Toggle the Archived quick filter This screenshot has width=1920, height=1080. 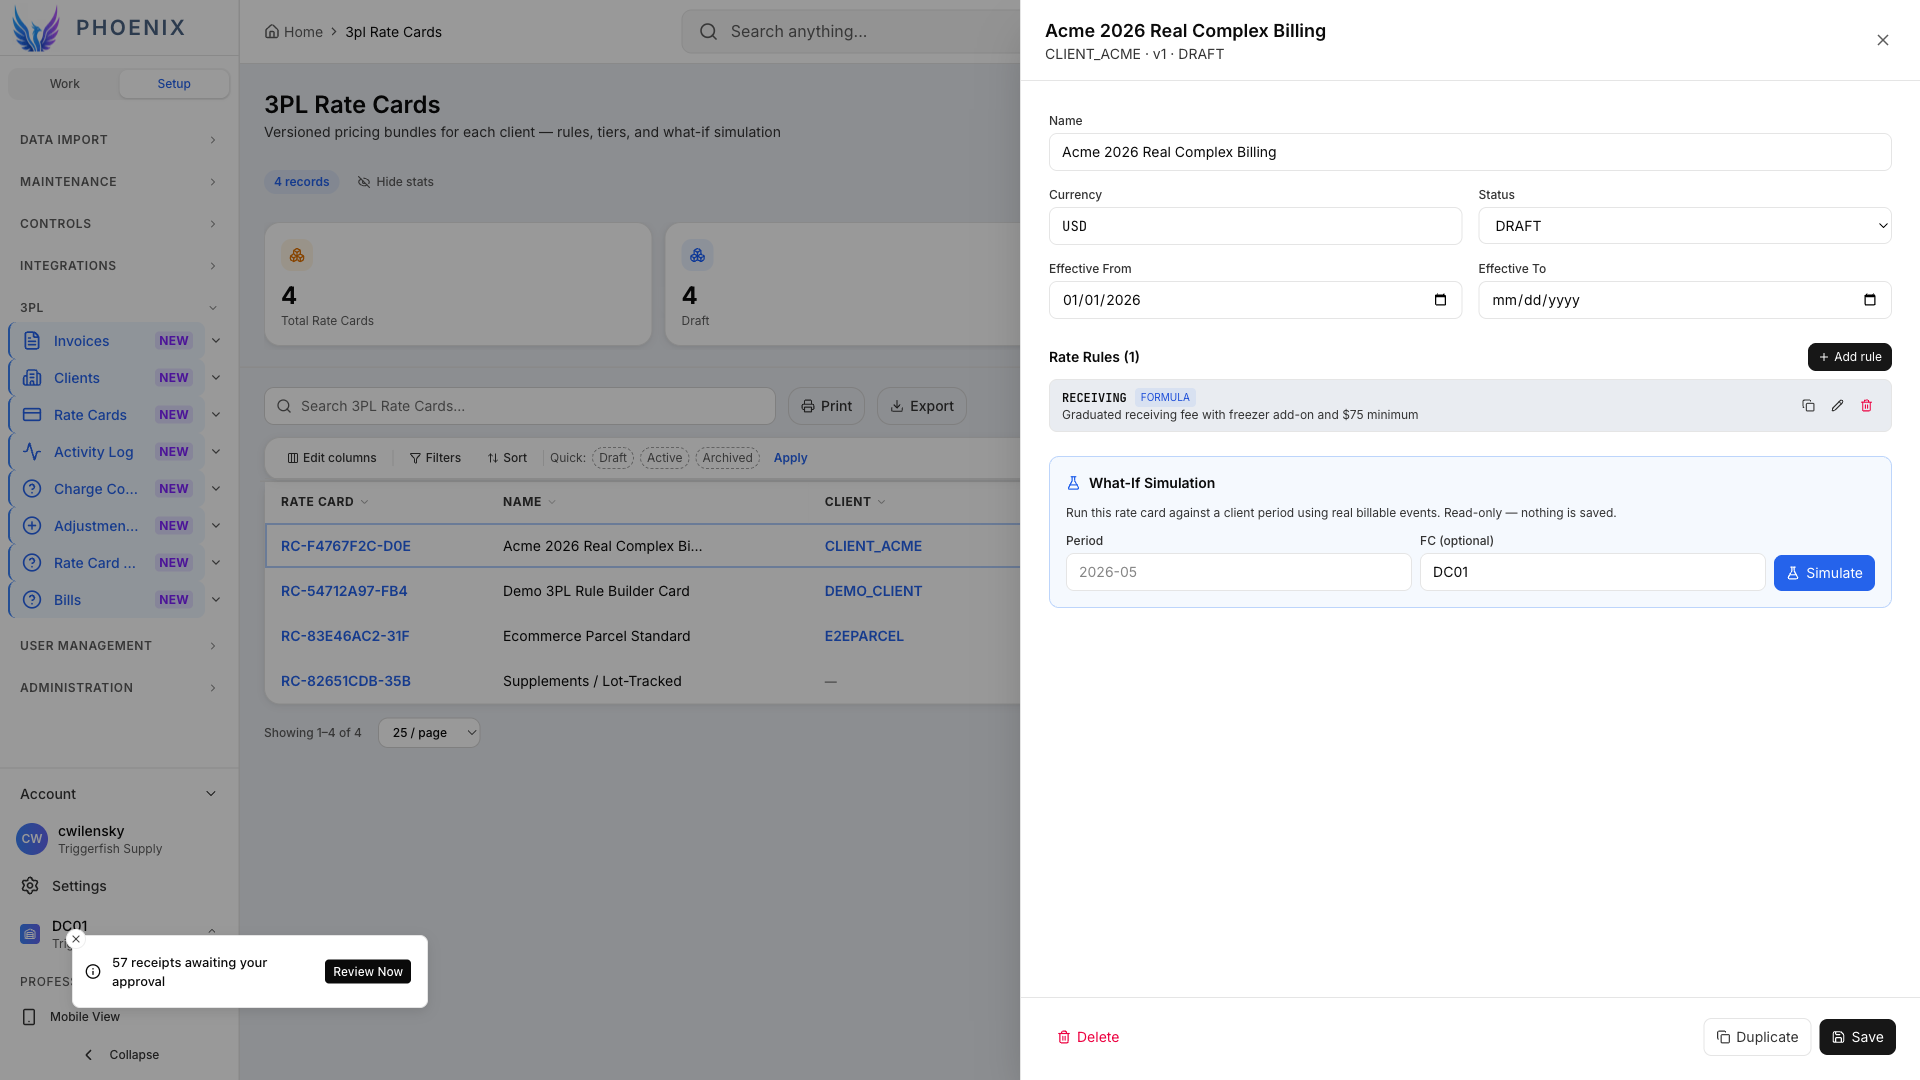[727, 458]
